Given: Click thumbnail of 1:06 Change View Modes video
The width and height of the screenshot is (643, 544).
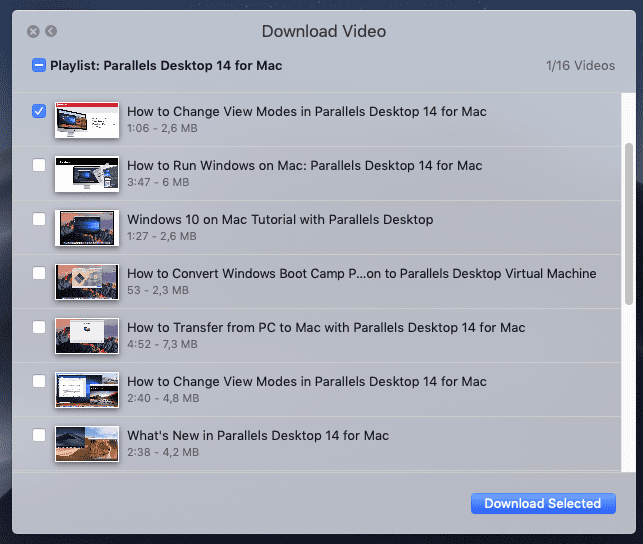Looking at the screenshot, I should pos(87,120).
